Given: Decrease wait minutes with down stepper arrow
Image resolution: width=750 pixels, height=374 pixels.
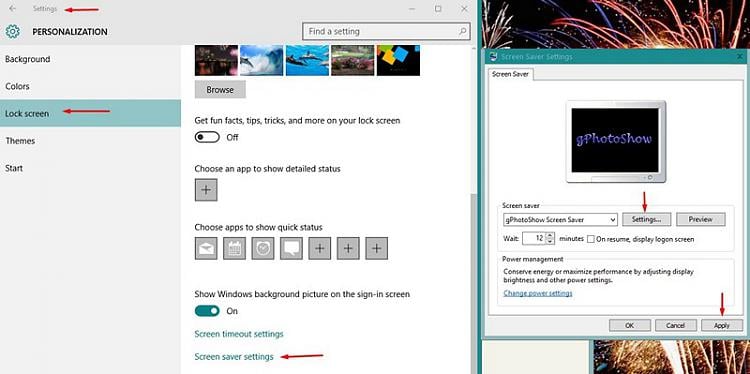Looking at the screenshot, I should click(550, 242).
